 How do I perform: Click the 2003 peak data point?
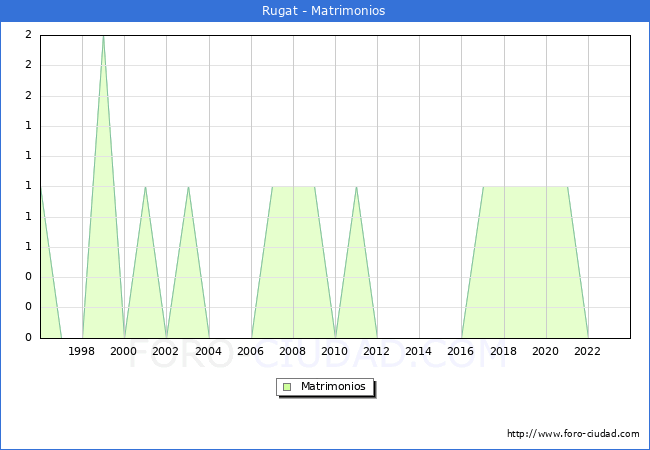[x=188, y=187]
